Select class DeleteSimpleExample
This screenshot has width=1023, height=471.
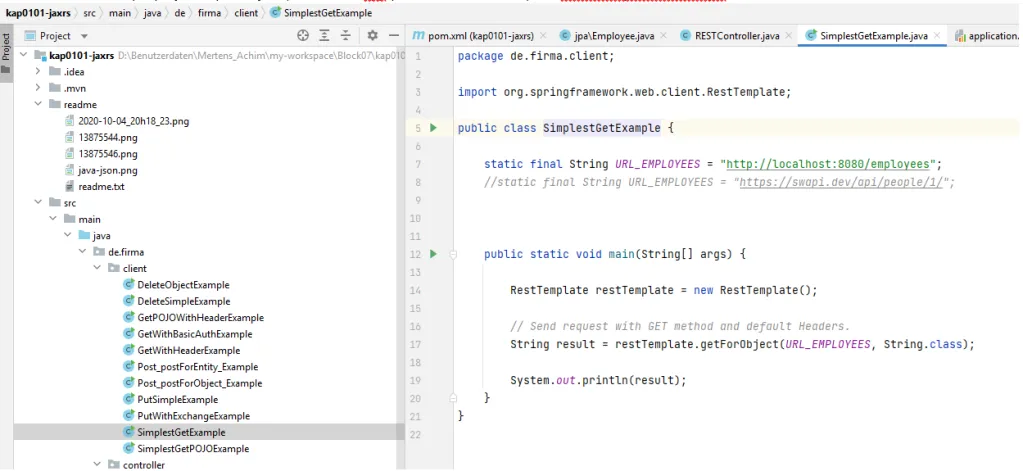[184, 301]
